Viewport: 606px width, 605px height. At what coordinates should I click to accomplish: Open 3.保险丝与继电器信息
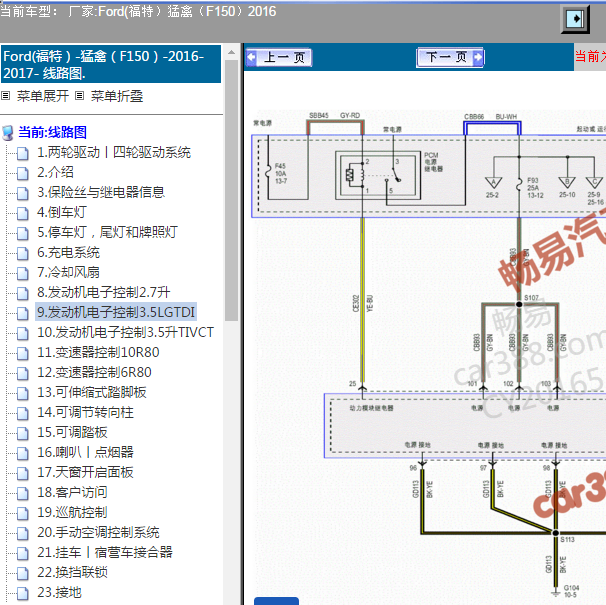pyautogui.click(x=101, y=192)
